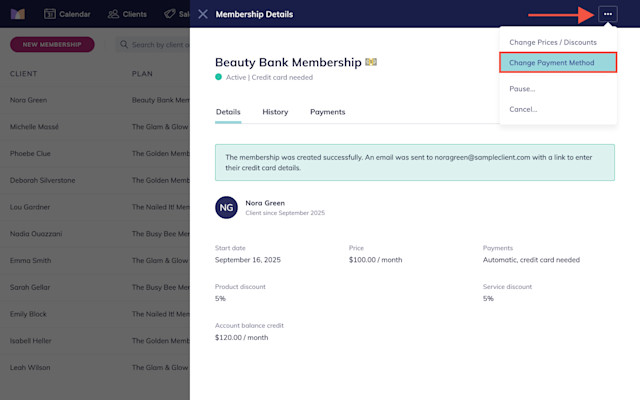Switch to the History tab

pyautogui.click(x=275, y=112)
